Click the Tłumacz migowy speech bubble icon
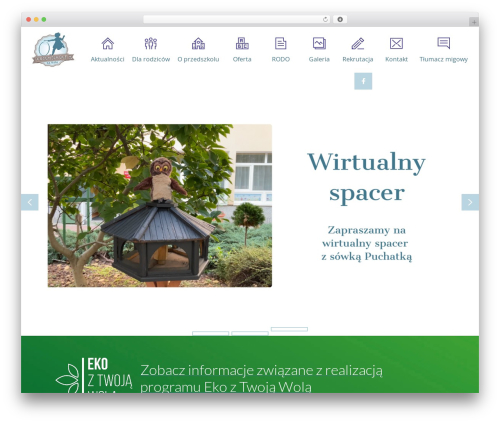This screenshot has height=423, width=500. point(444,43)
